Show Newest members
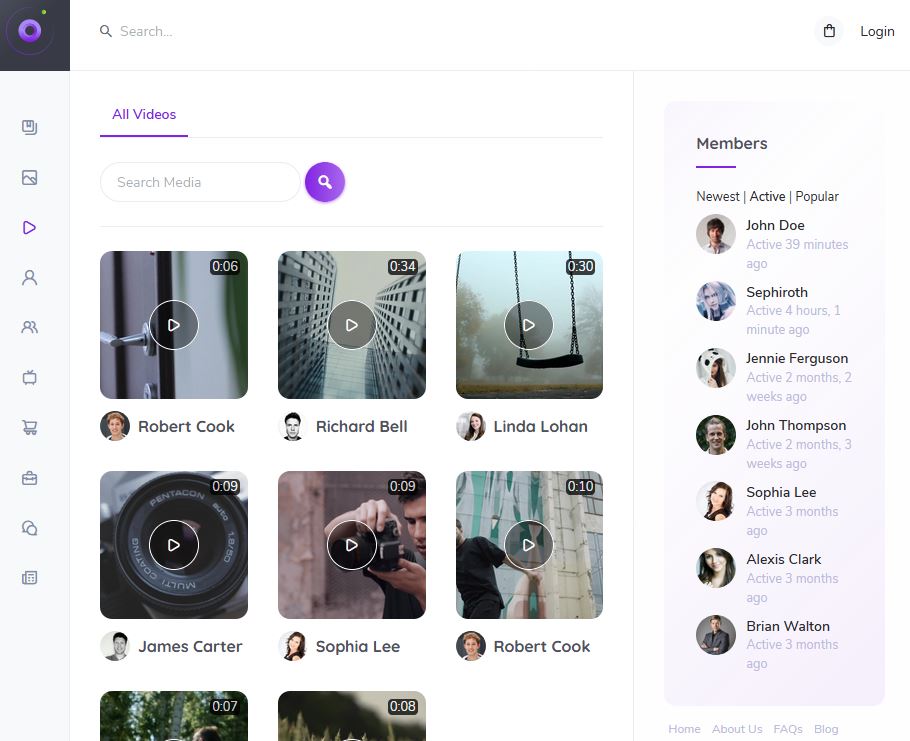910x741 pixels. pos(718,196)
